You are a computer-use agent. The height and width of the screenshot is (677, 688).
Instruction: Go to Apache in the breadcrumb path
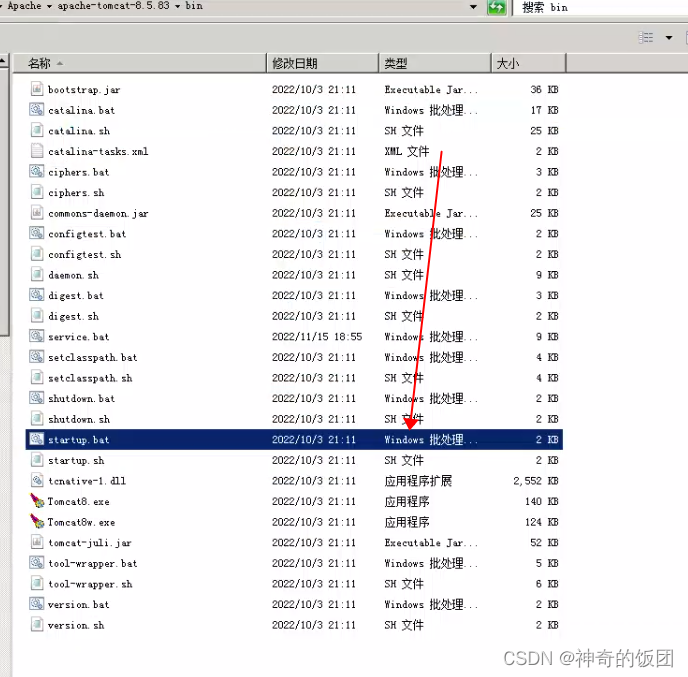[24, 6]
